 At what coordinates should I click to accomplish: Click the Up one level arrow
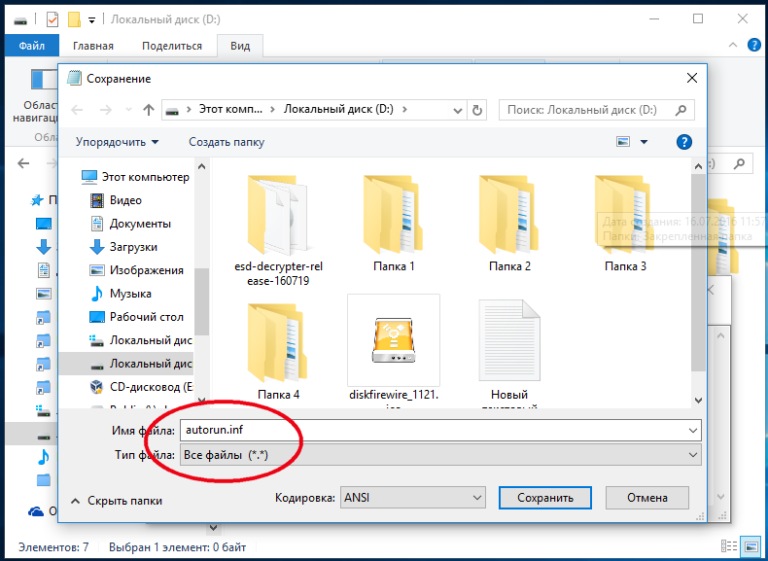click(148, 110)
